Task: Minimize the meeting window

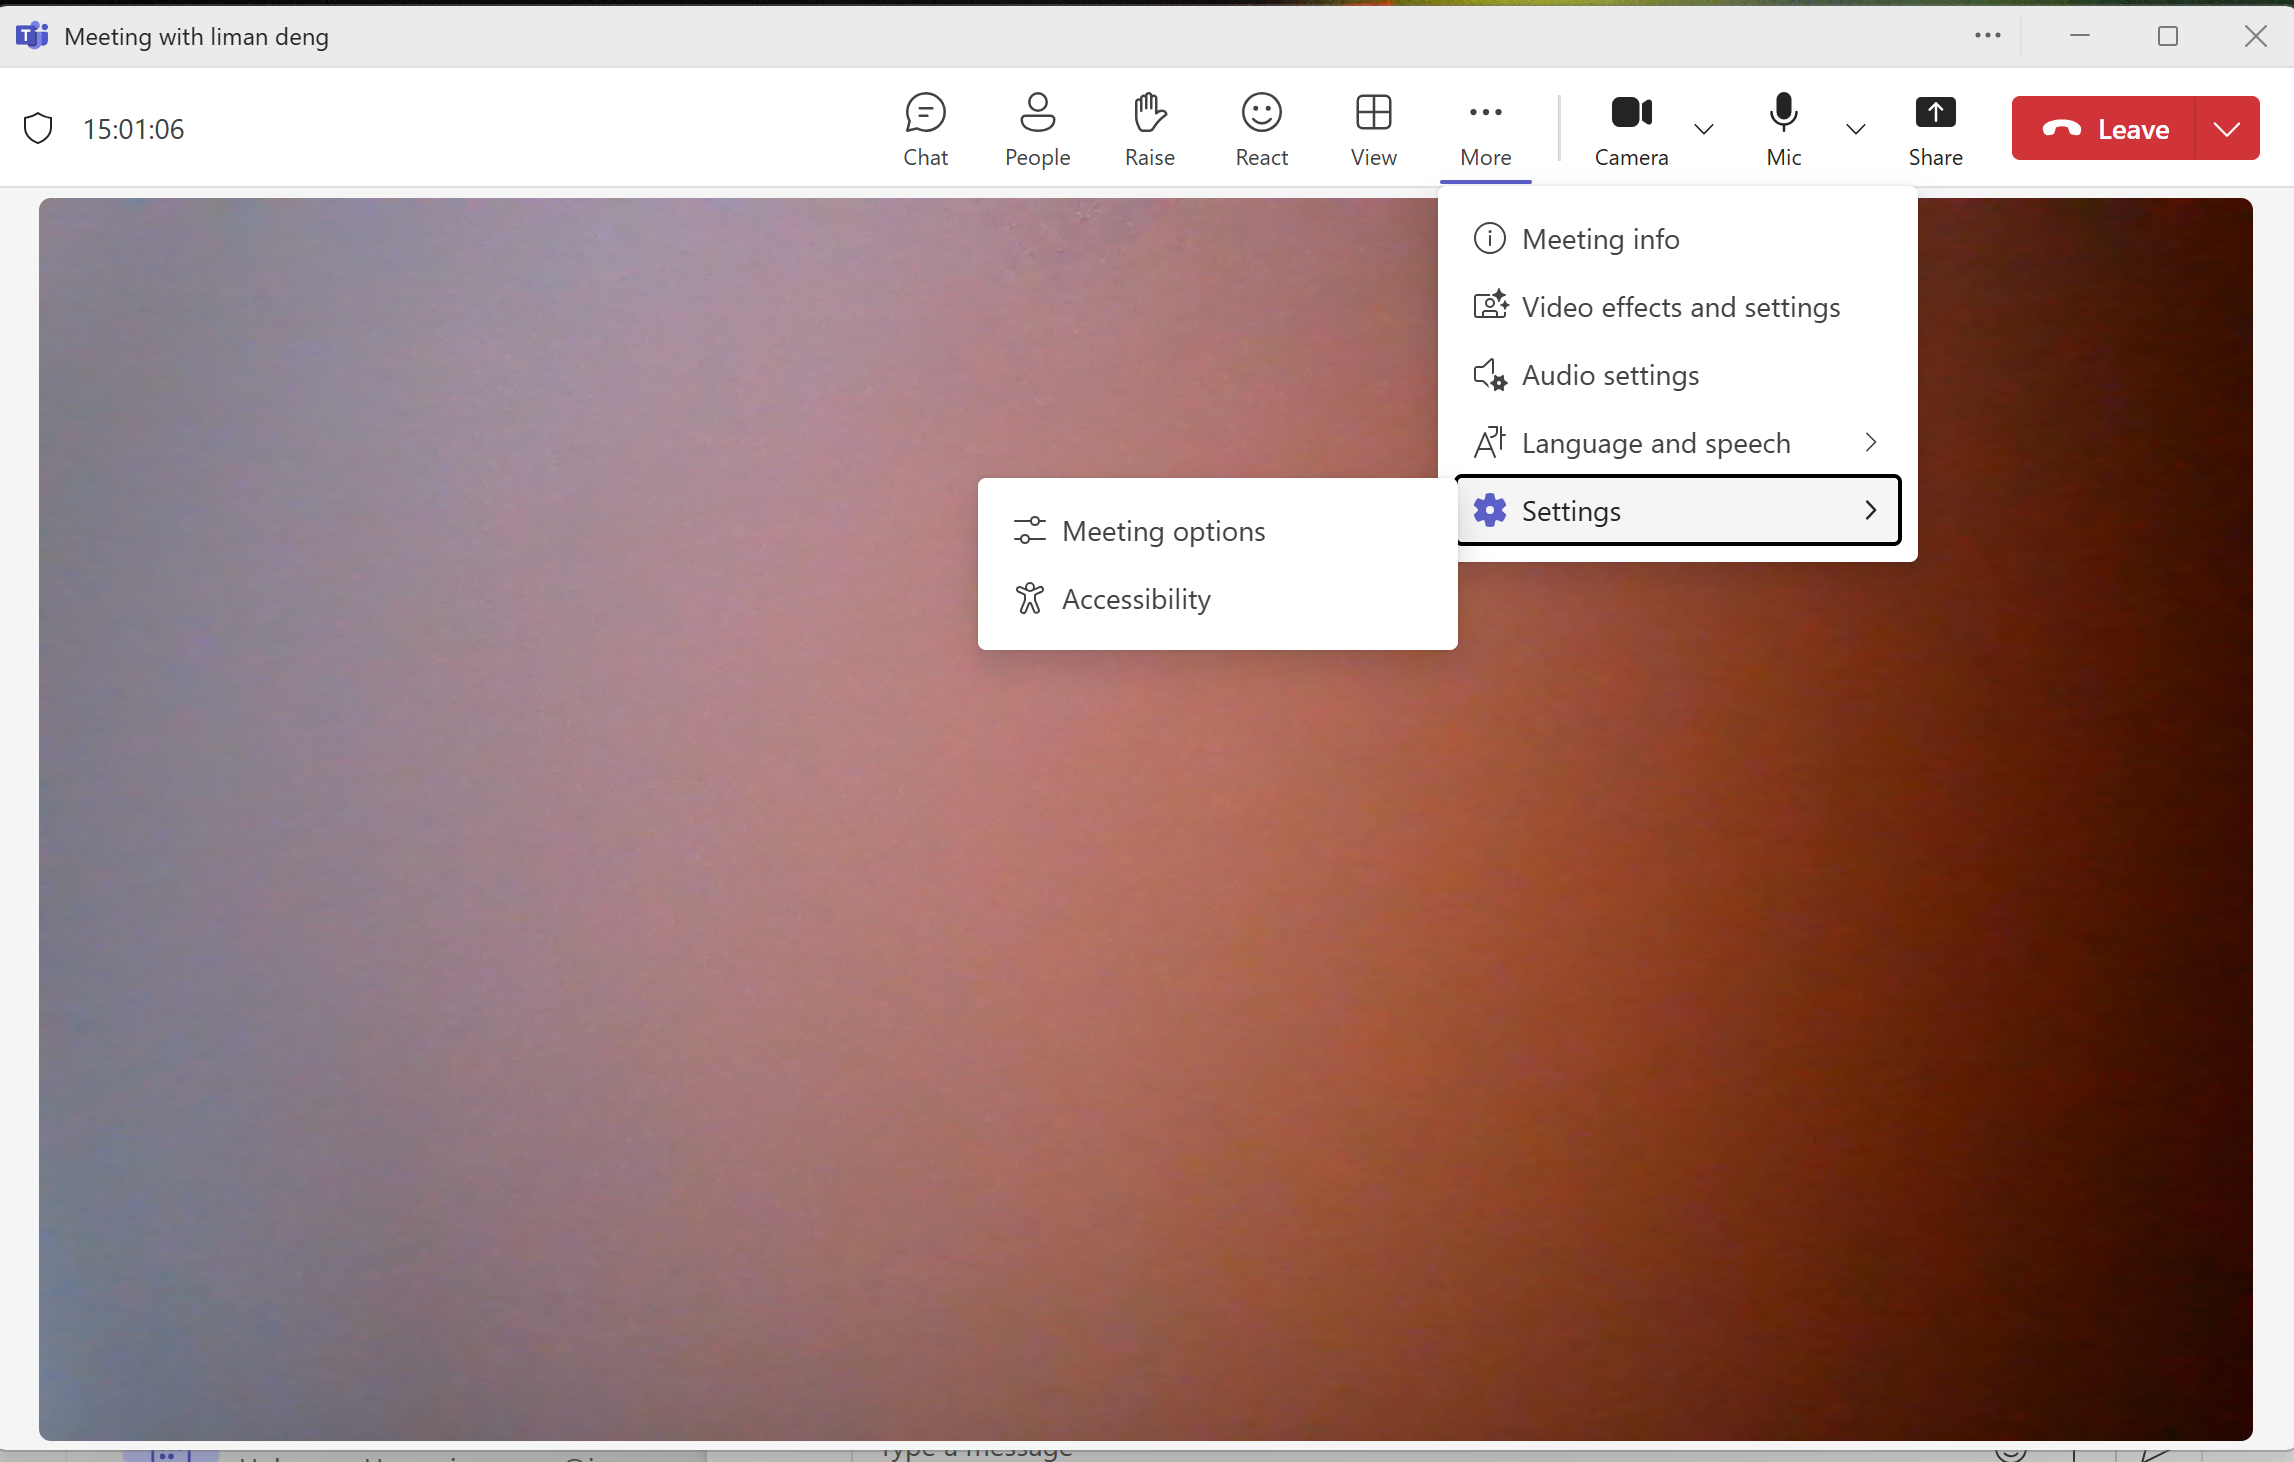Action: click(x=2080, y=36)
